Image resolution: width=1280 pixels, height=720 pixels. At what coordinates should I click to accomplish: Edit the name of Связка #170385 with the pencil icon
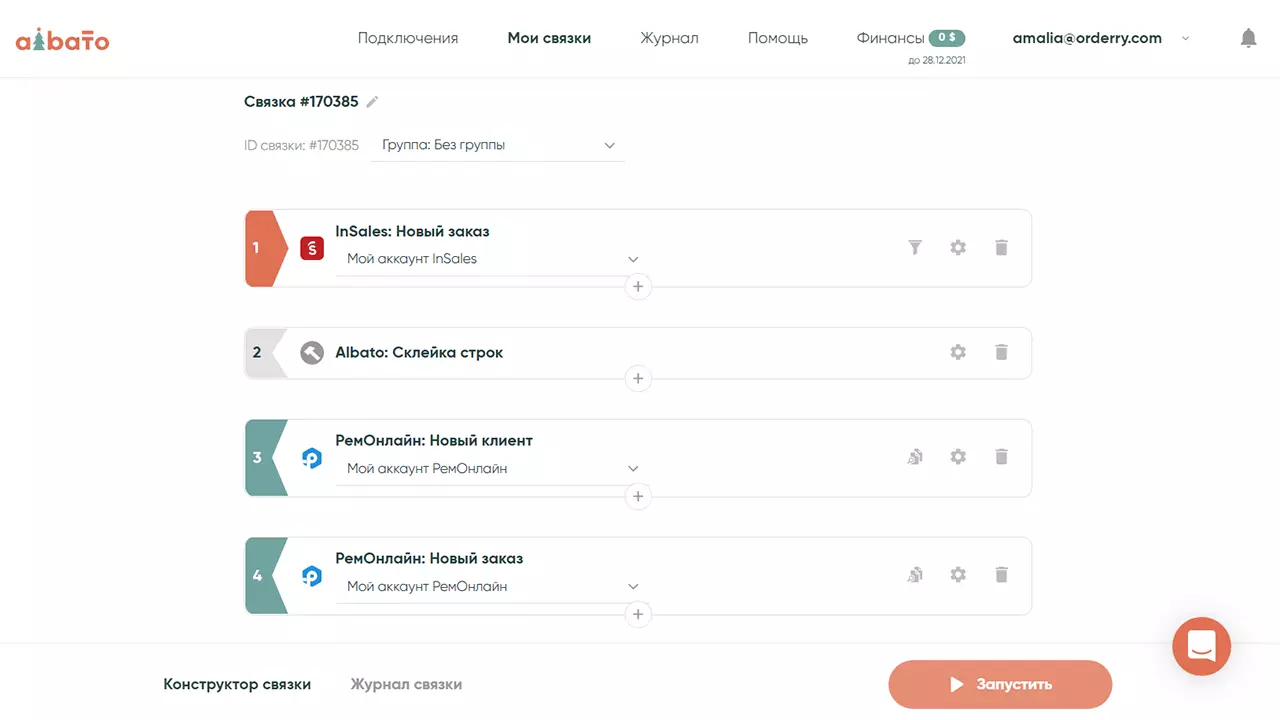[x=373, y=101]
